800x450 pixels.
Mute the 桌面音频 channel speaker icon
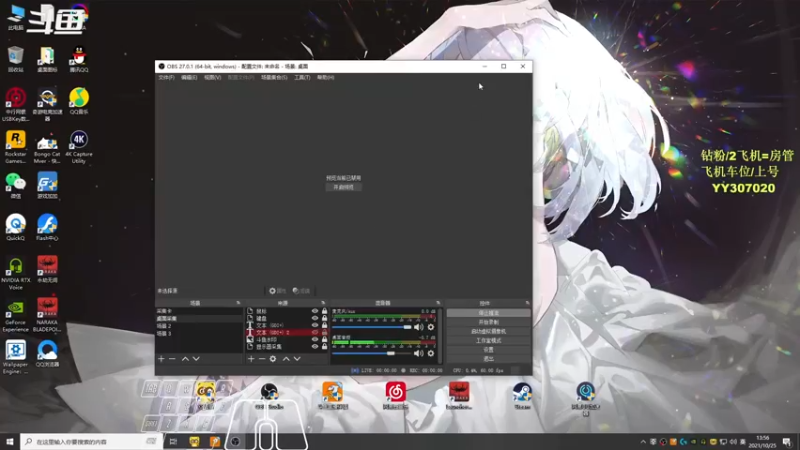pos(419,353)
